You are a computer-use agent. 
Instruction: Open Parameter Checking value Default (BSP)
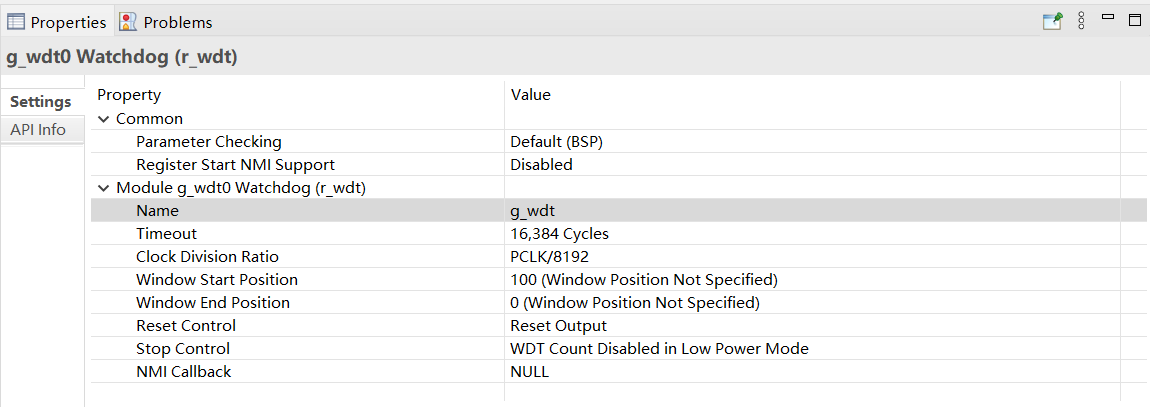tap(556, 142)
